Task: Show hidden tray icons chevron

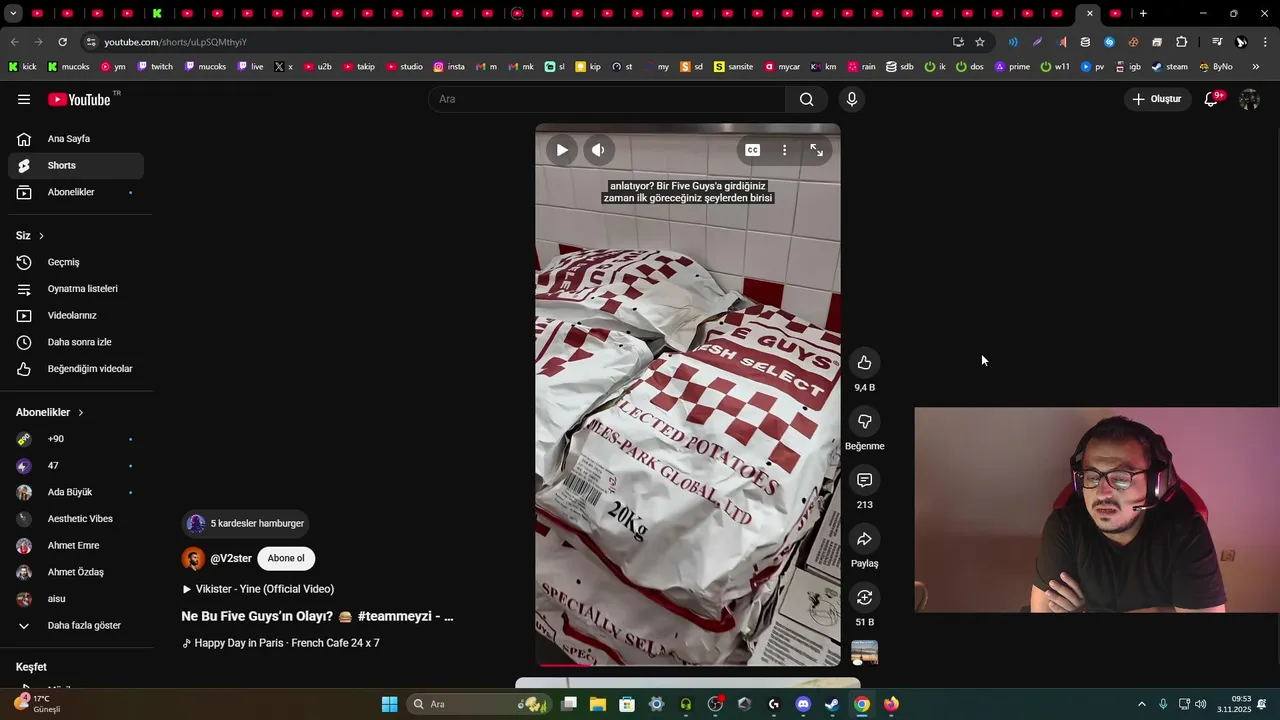Action: click(1142, 704)
